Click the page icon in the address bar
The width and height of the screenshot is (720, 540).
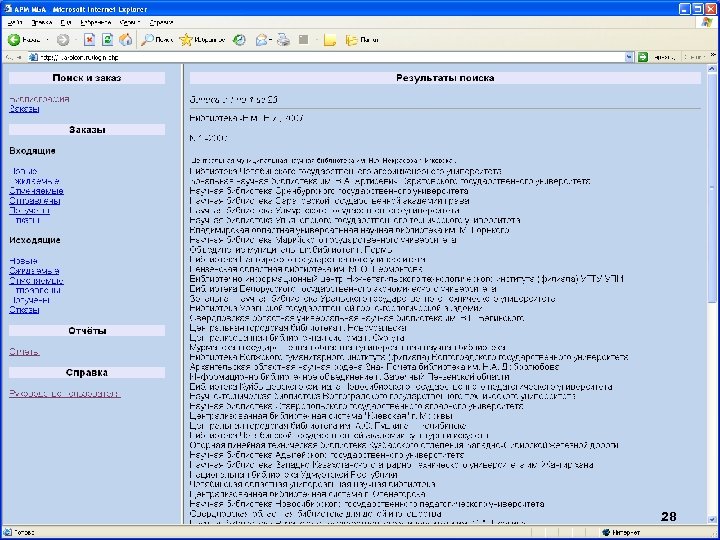(33, 57)
